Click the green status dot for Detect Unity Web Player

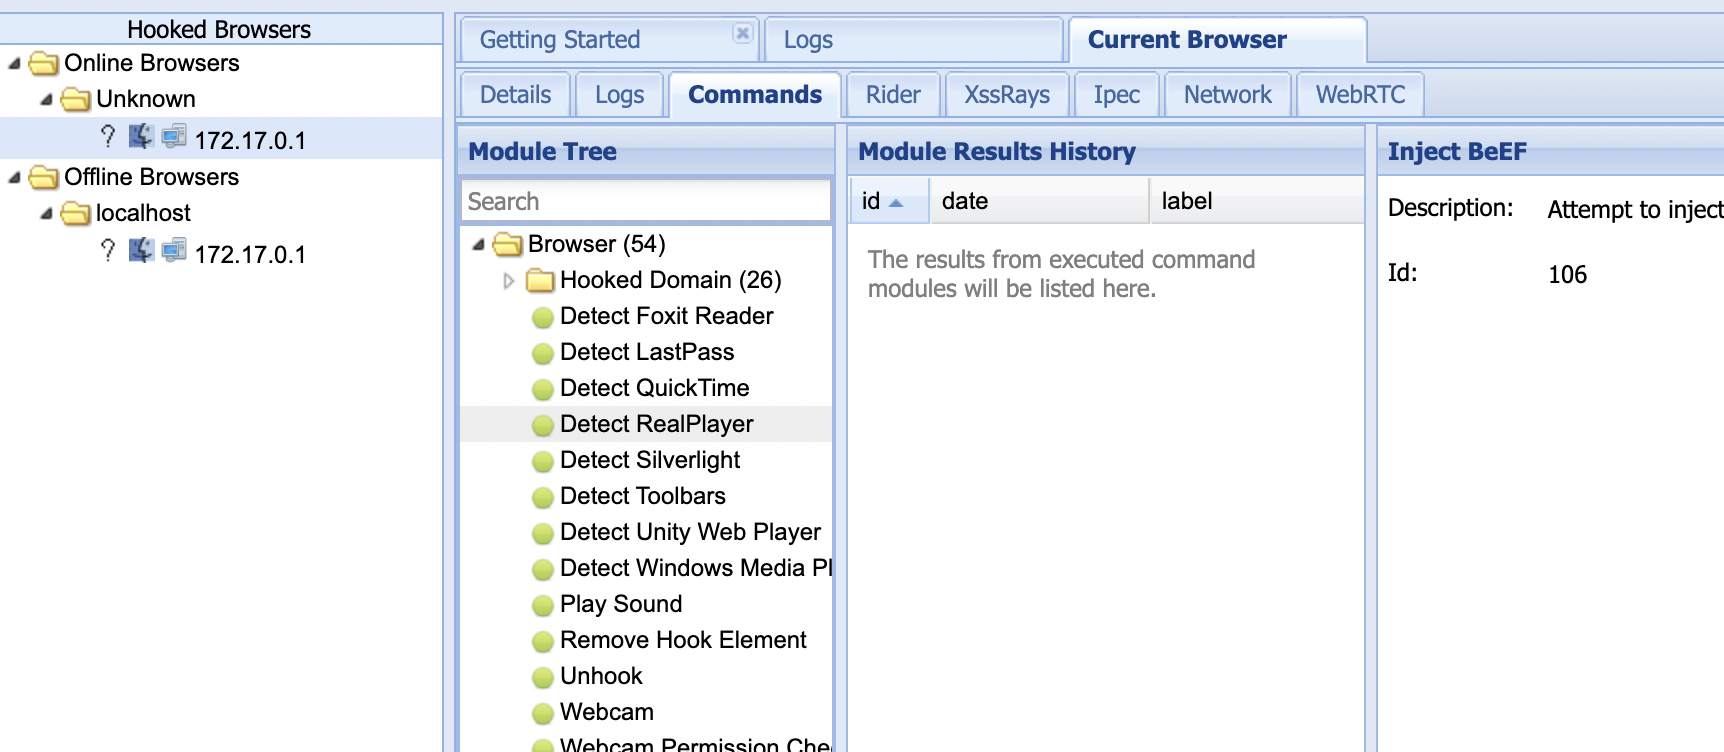(x=543, y=534)
